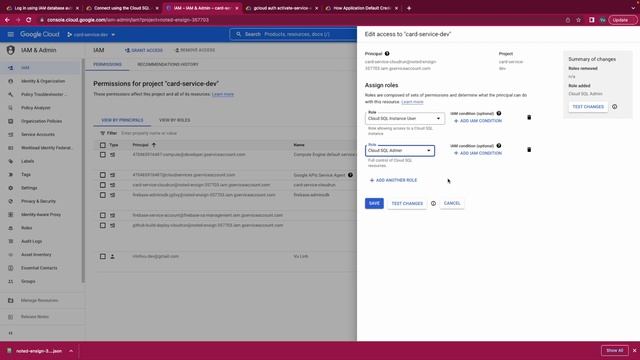Focus the Filter property name field
This screenshot has width=640, height=360.
pos(149,133)
